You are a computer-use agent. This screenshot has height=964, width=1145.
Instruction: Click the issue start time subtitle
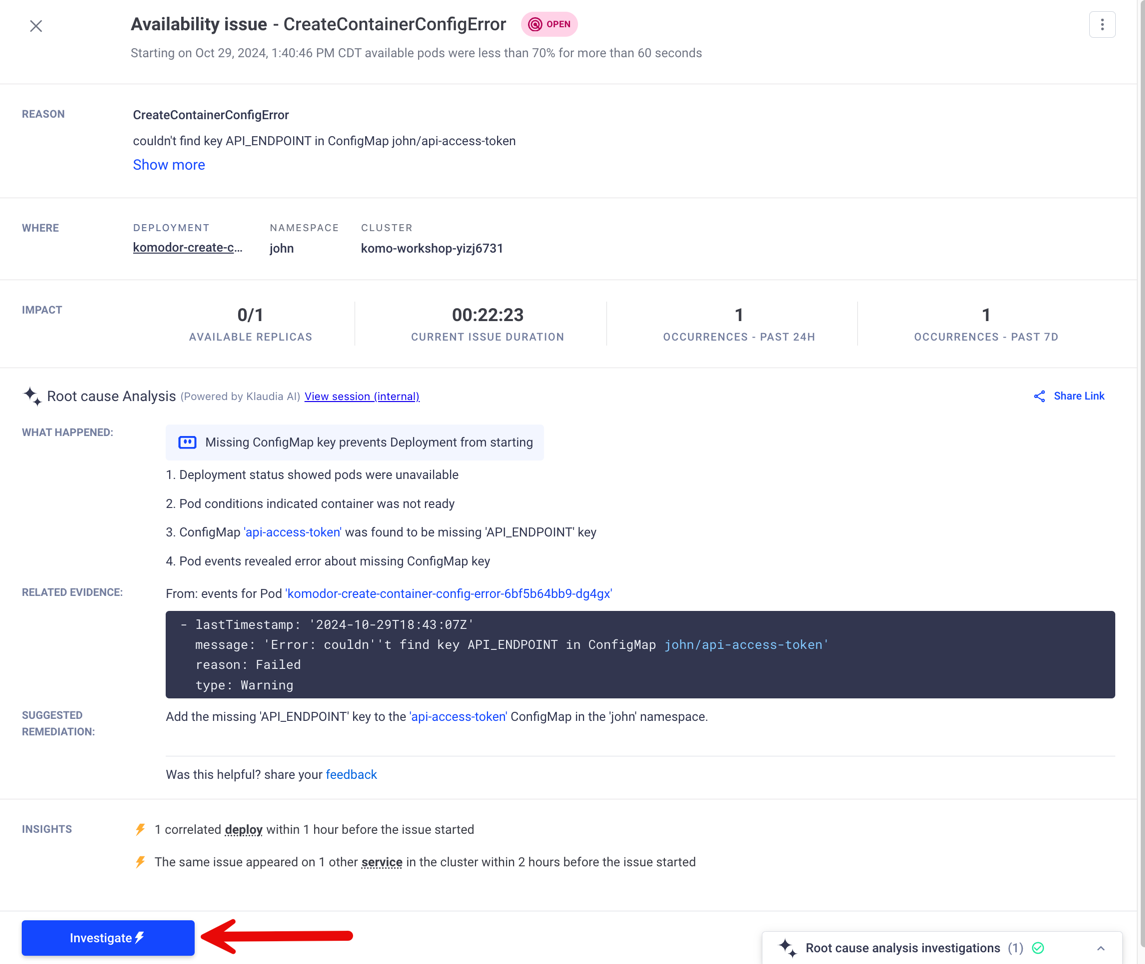click(x=416, y=53)
